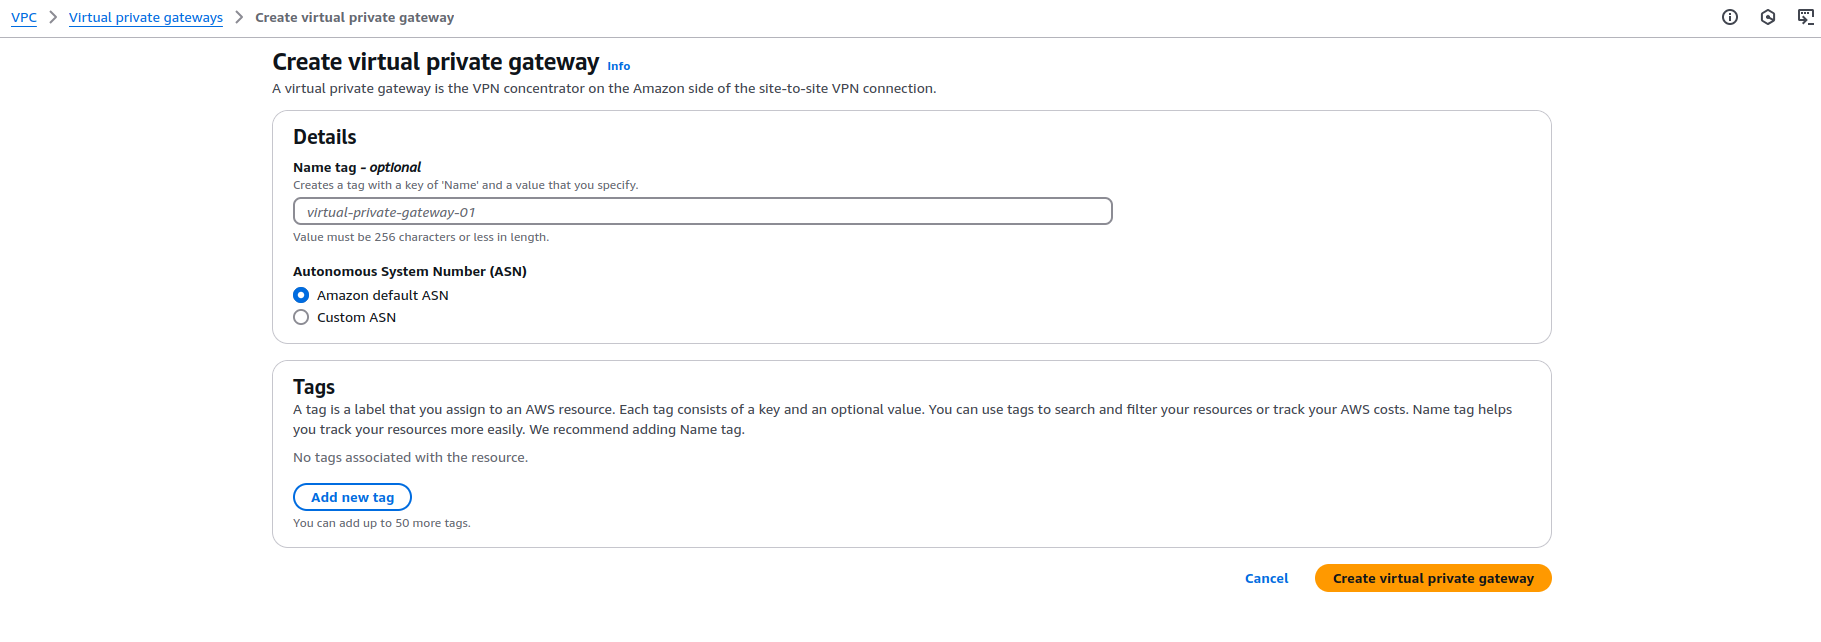Viewport: 1821px width, 642px height.
Task: Cancel the gateway creation
Action: tap(1266, 578)
